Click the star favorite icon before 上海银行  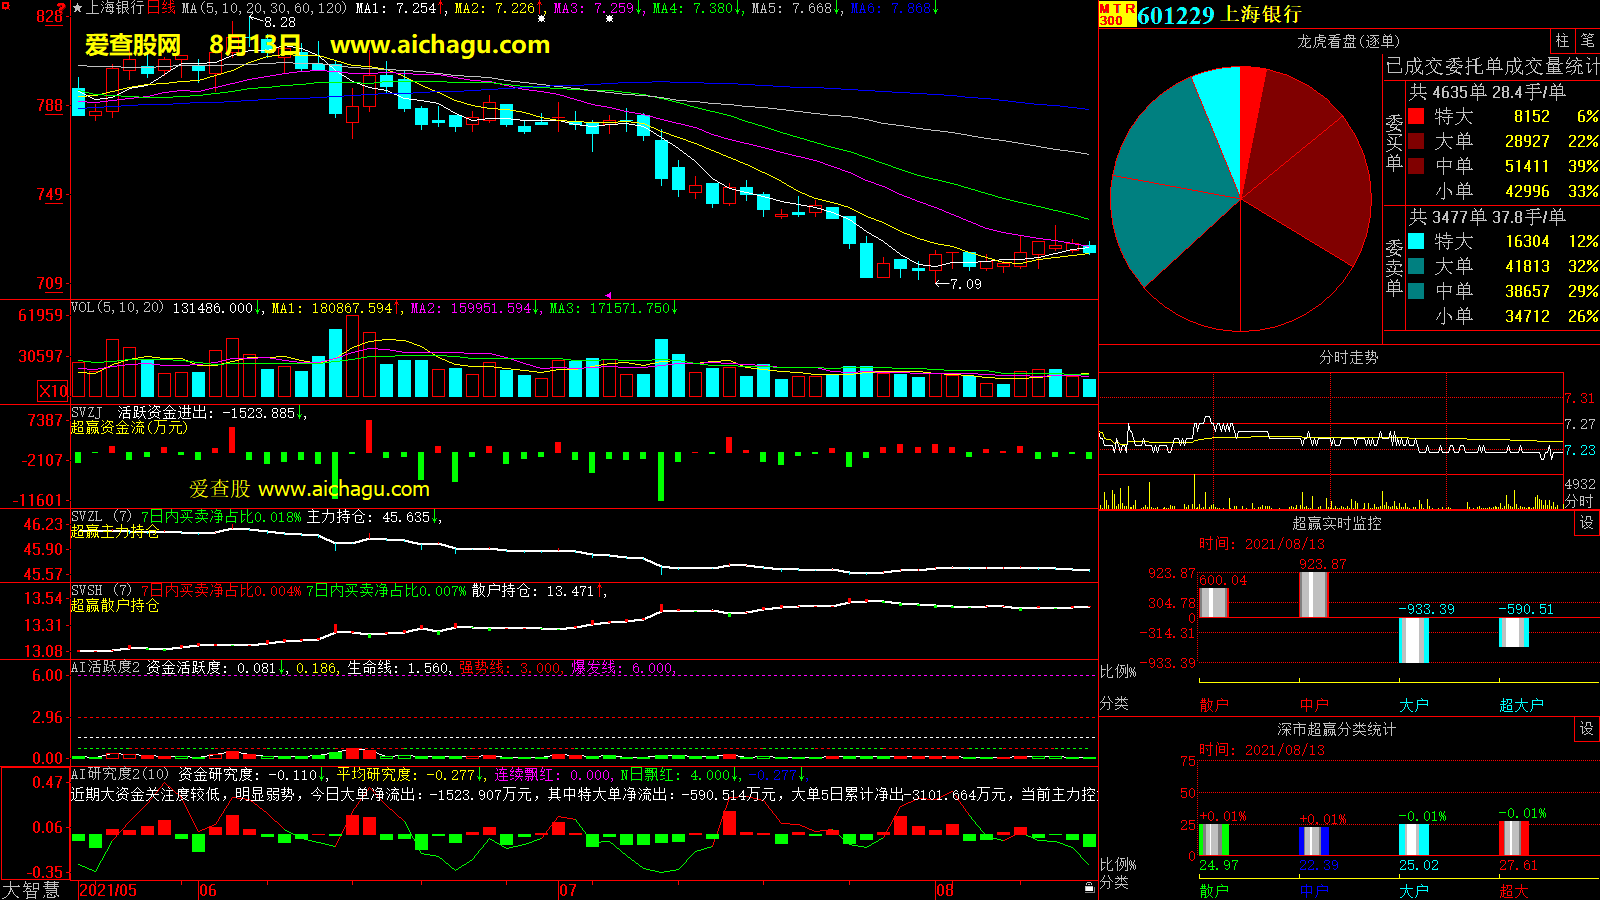78,8
